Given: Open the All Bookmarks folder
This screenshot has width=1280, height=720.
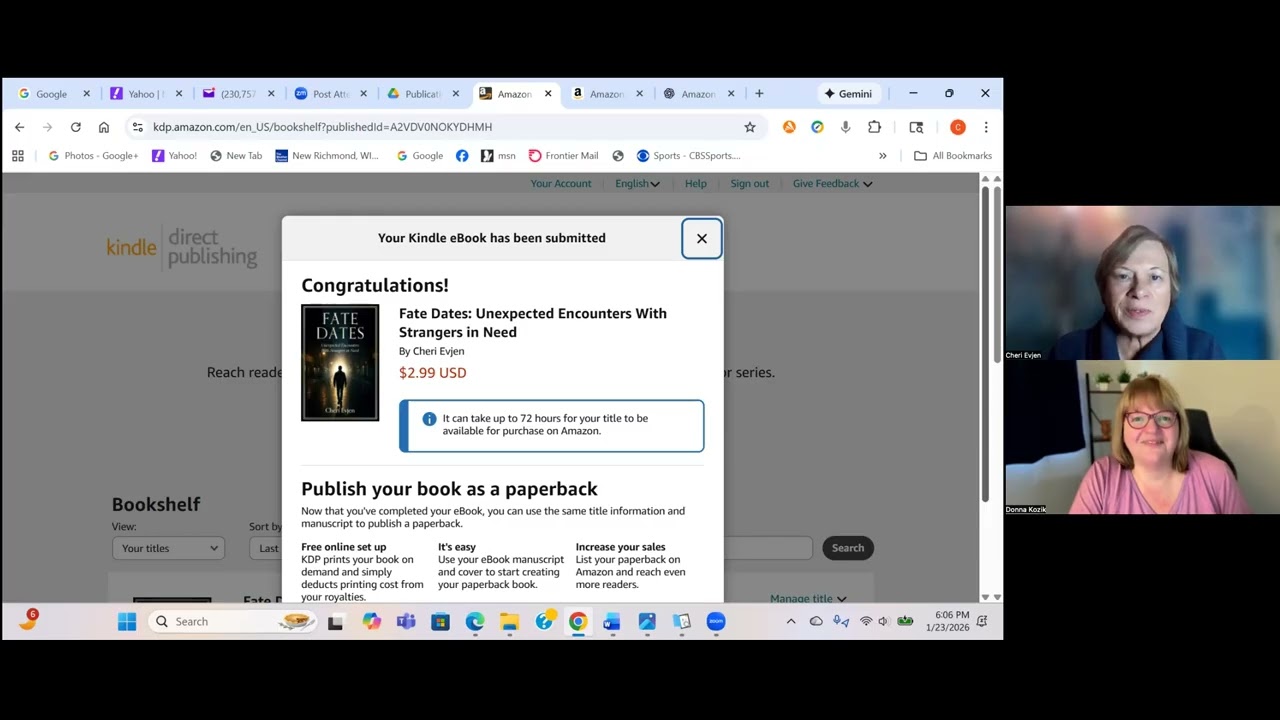Looking at the screenshot, I should click(953, 155).
